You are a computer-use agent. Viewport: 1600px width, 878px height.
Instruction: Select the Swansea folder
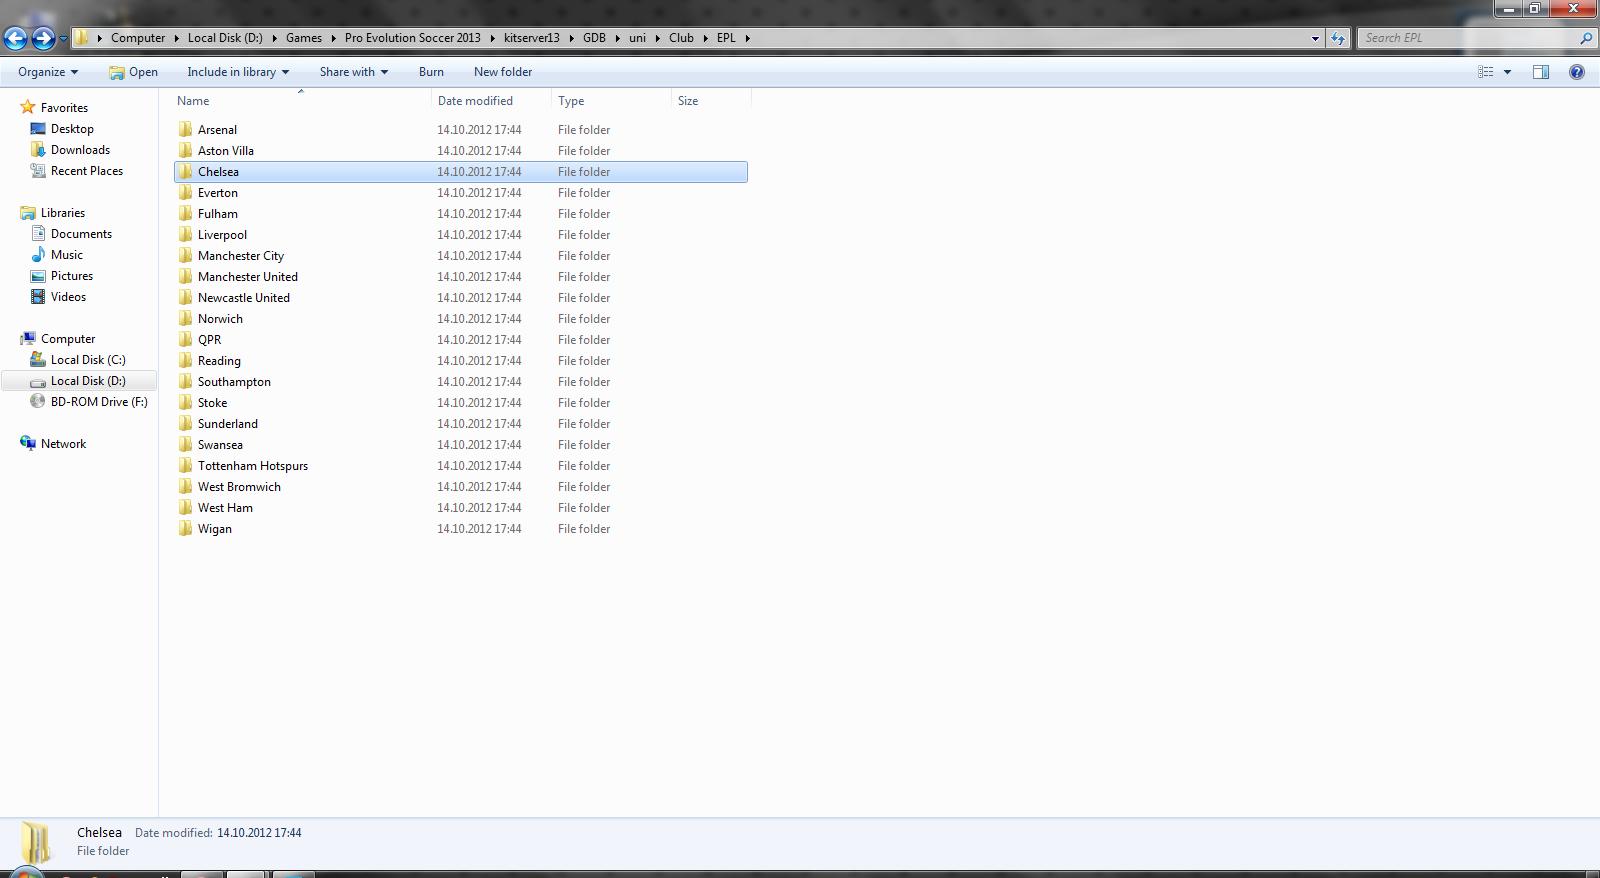click(x=460, y=445)
